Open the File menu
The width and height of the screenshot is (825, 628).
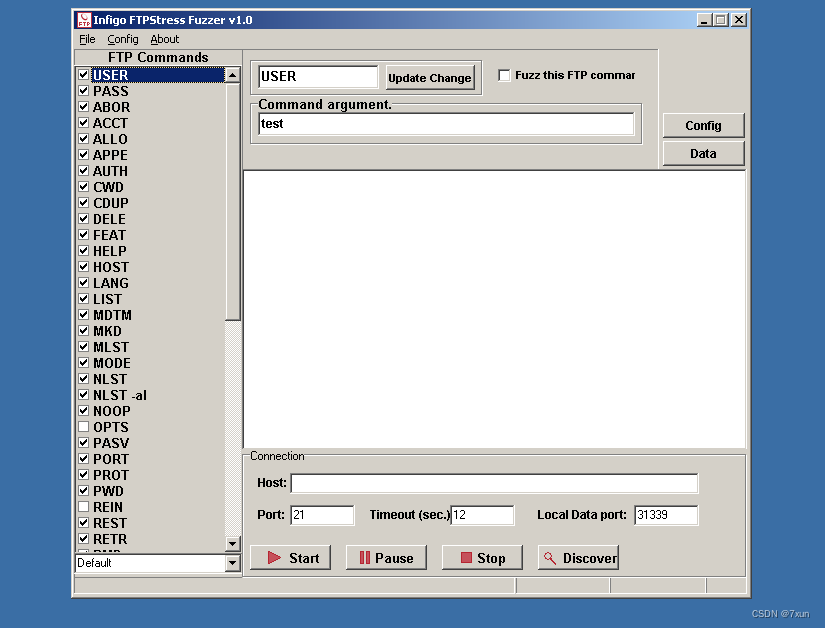coord(86,39)
